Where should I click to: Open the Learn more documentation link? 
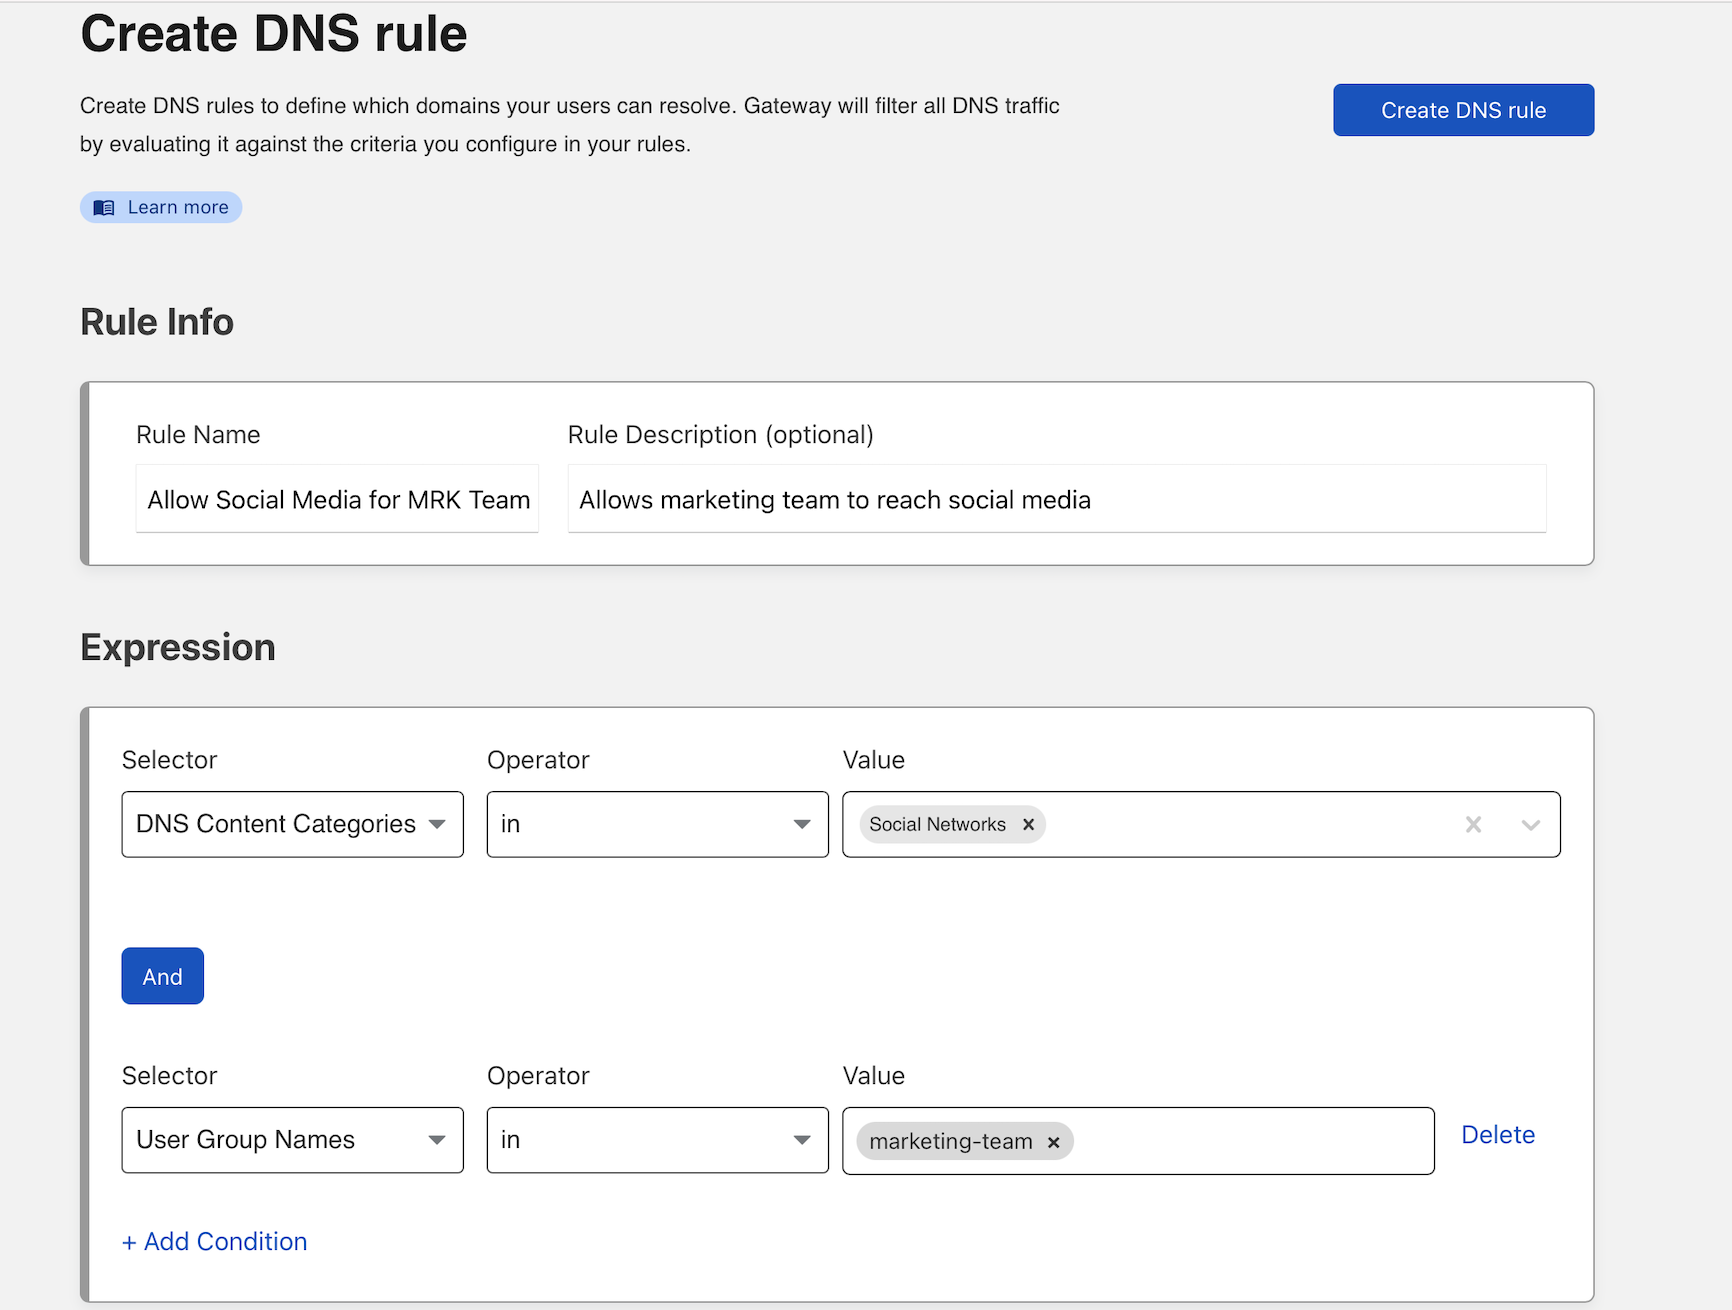[177, 208]
